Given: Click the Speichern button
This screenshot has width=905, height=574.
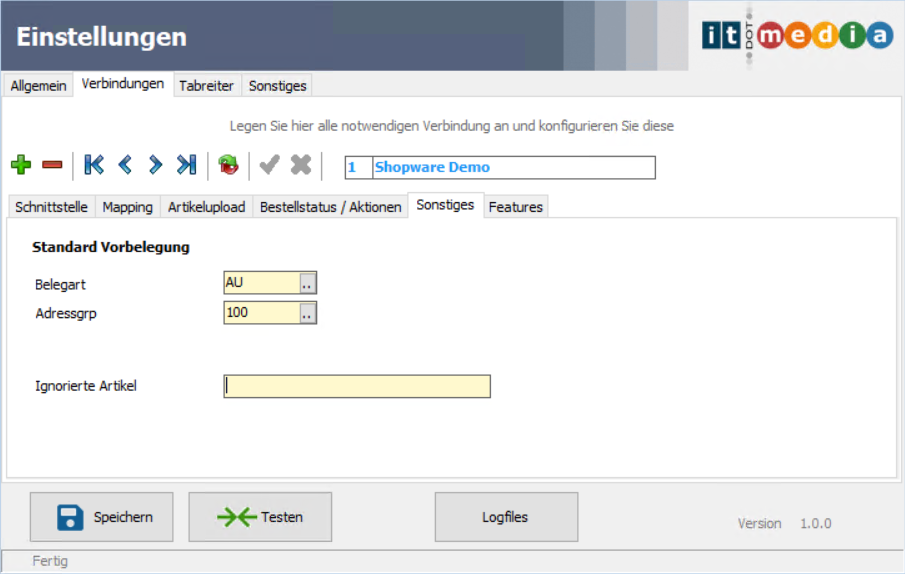Looking at the screenshot, I should point(101,517).
